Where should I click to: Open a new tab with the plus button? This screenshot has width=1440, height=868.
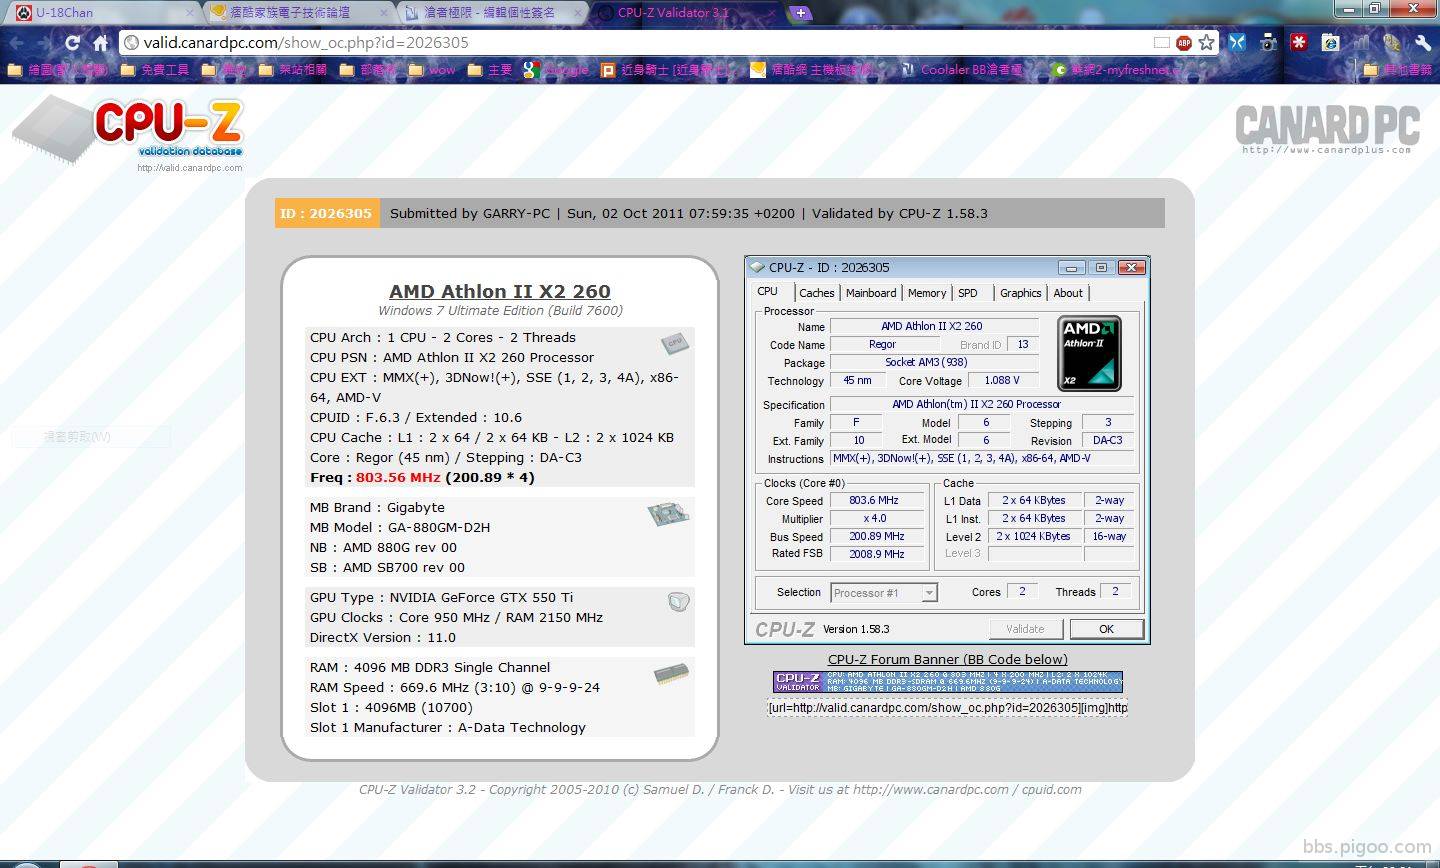[800, 13]
